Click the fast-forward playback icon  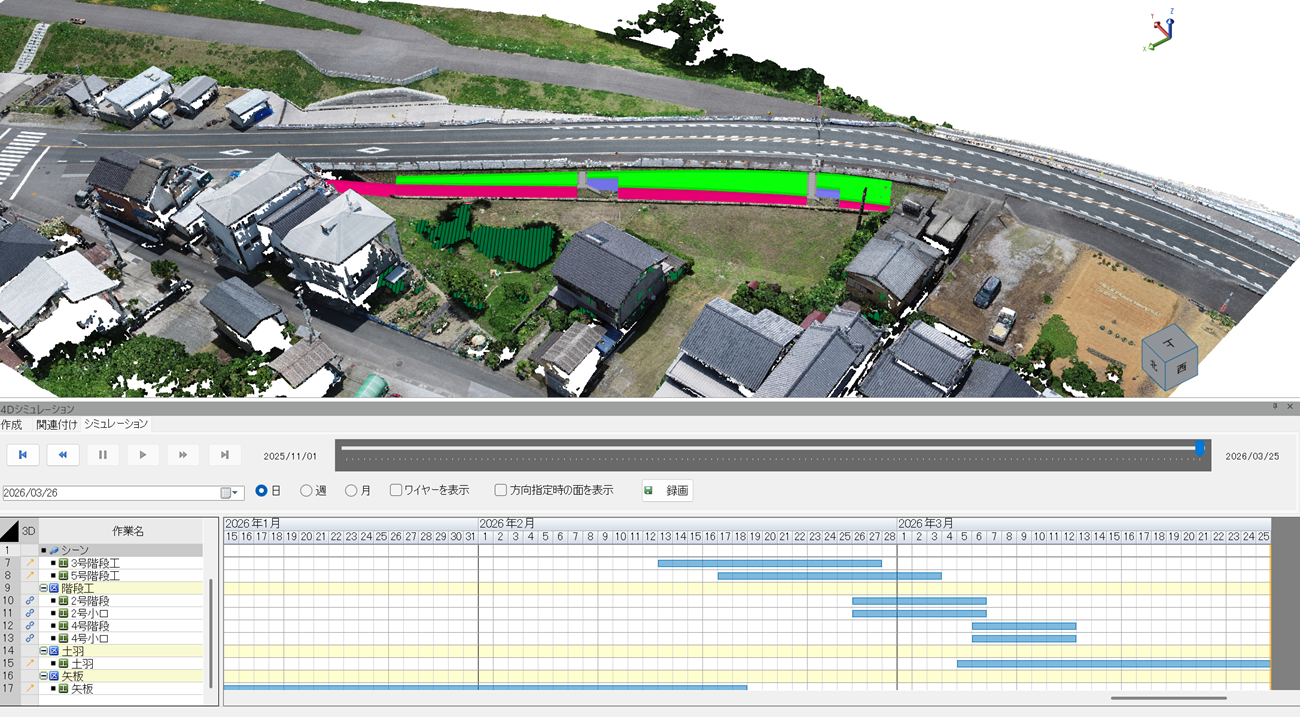(183, 455)
